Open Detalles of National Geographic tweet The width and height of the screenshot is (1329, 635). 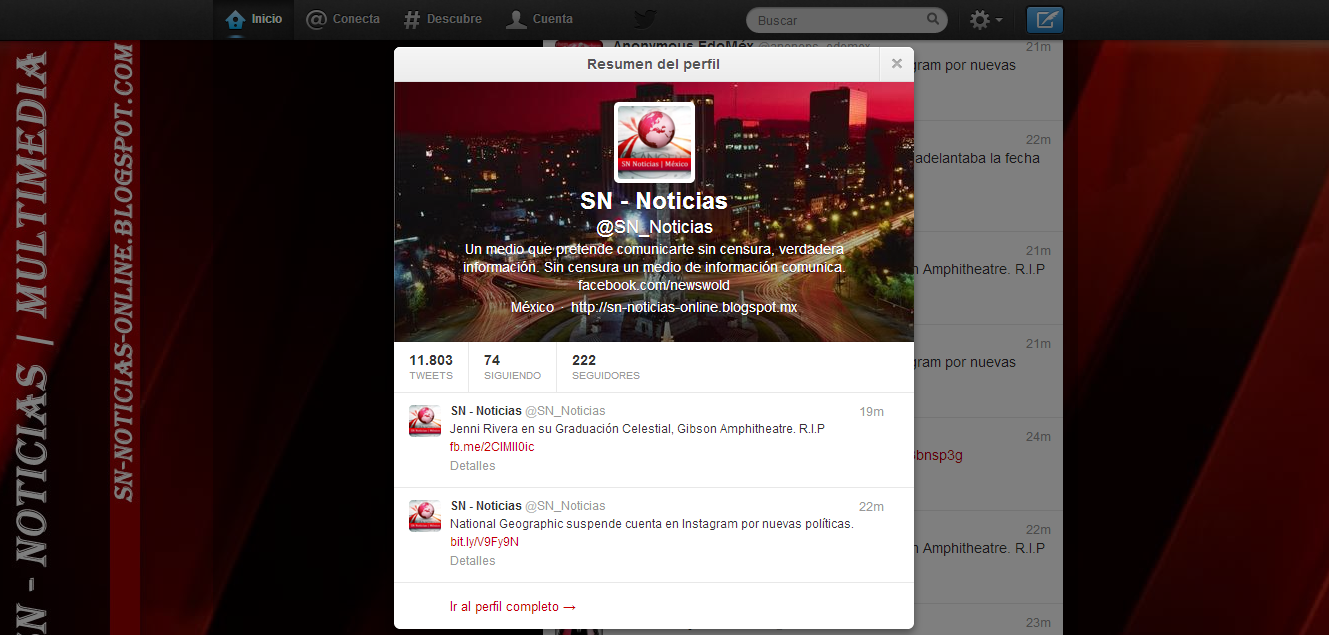point(473,561)
